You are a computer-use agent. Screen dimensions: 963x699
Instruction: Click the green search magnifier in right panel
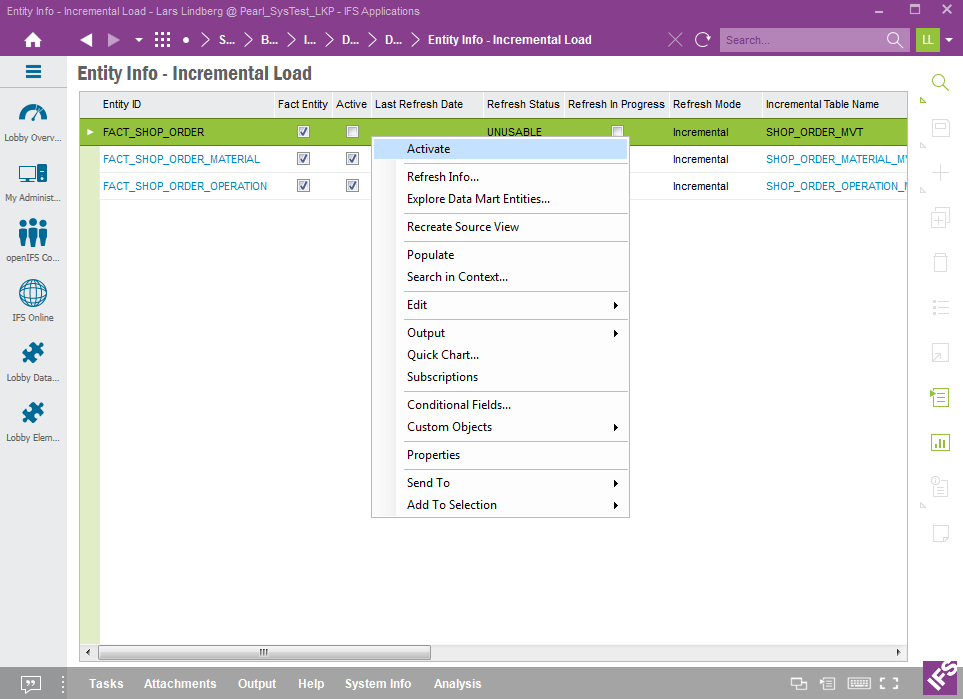coord(939,82)
